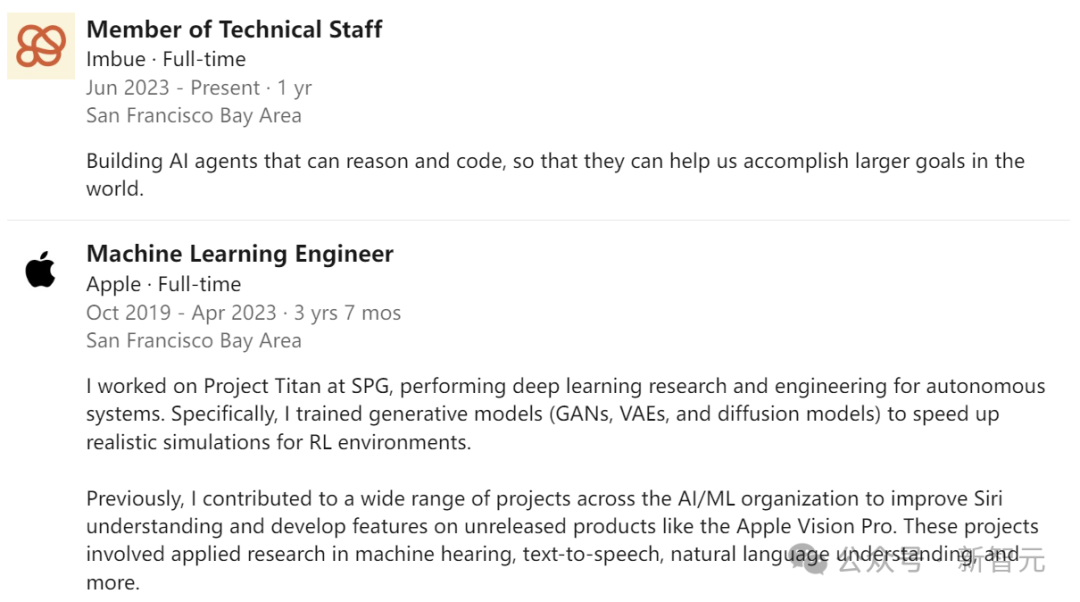Click the "Apple · Full-time" company line
Image resolution: width=1080 pixels, height=602 pixels.
coord(163,284)
